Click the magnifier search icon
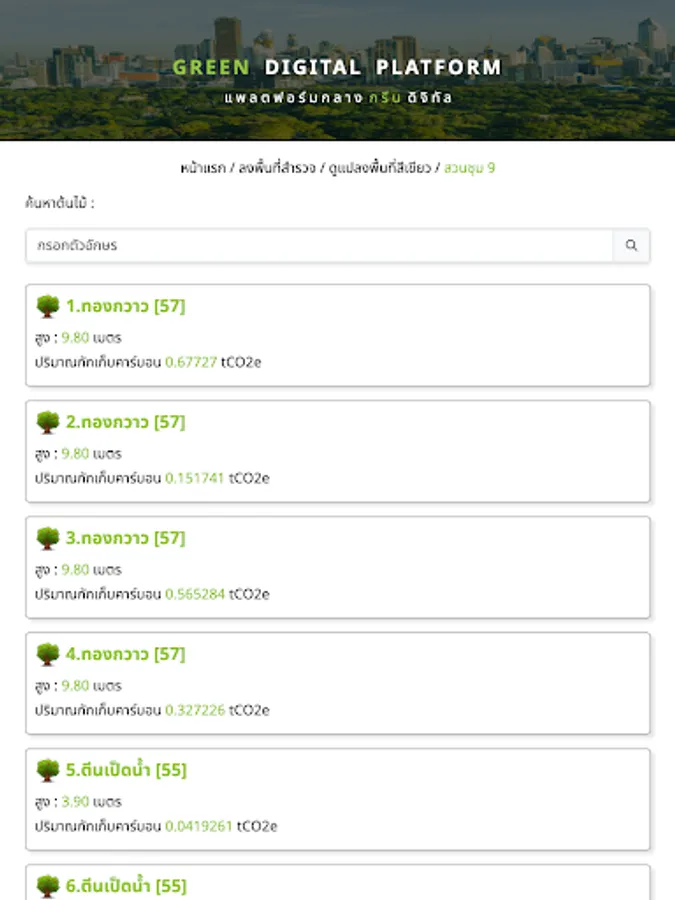This screenshot has height=900, width=675. pyautogui.click(x=631, y=245)
